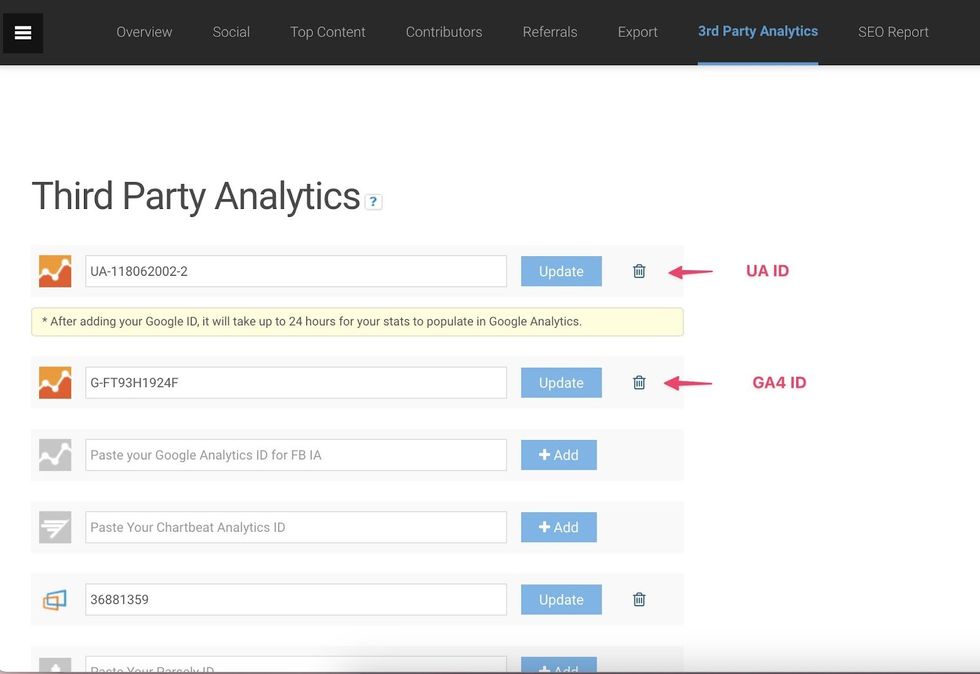Click the help question mark icon
This screenshot has height=674, width=980.
click(x=373, y=202)
